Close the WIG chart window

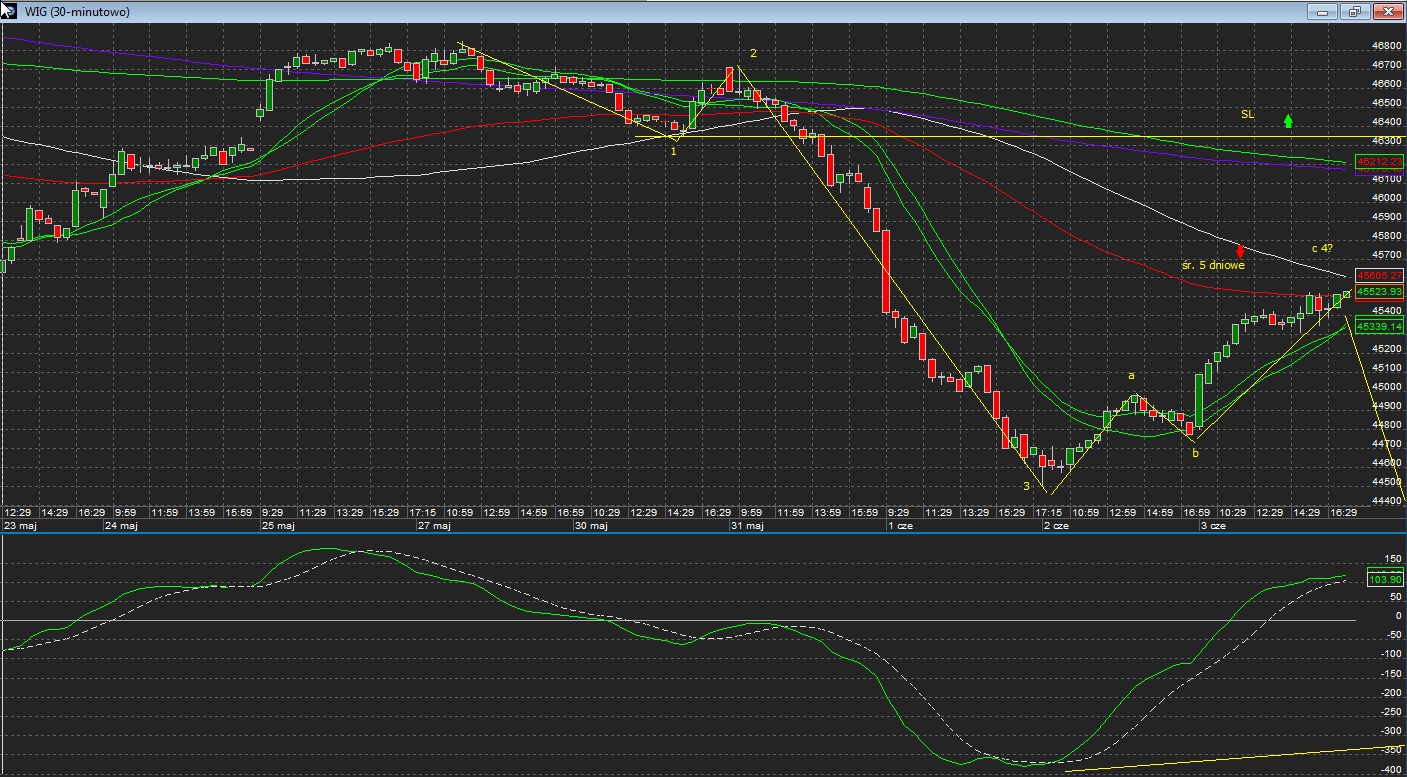point(1387,12)
